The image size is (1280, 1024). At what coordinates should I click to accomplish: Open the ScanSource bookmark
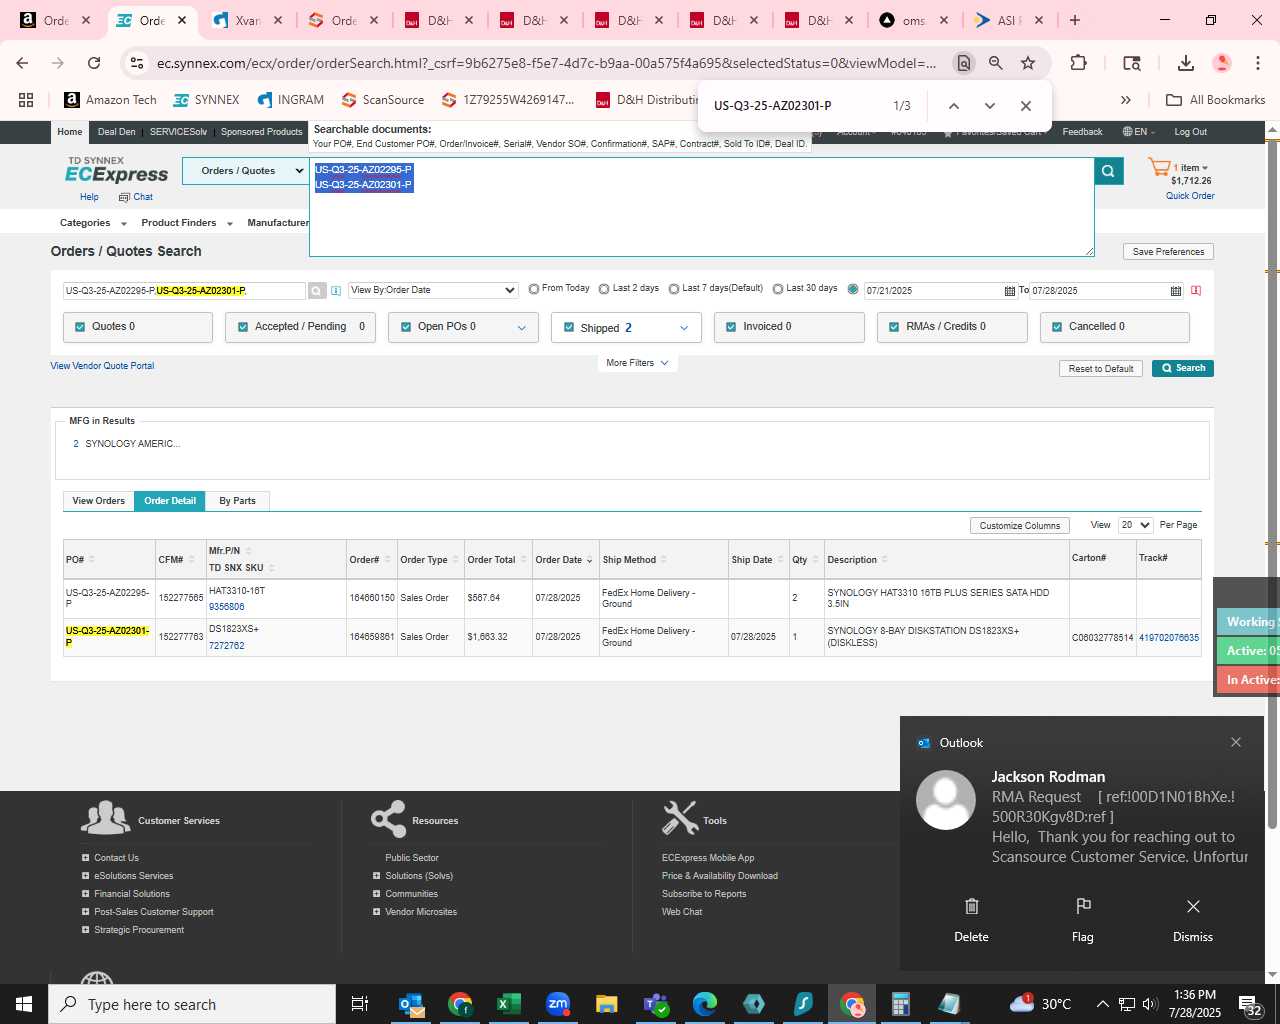tap(383, 100)
